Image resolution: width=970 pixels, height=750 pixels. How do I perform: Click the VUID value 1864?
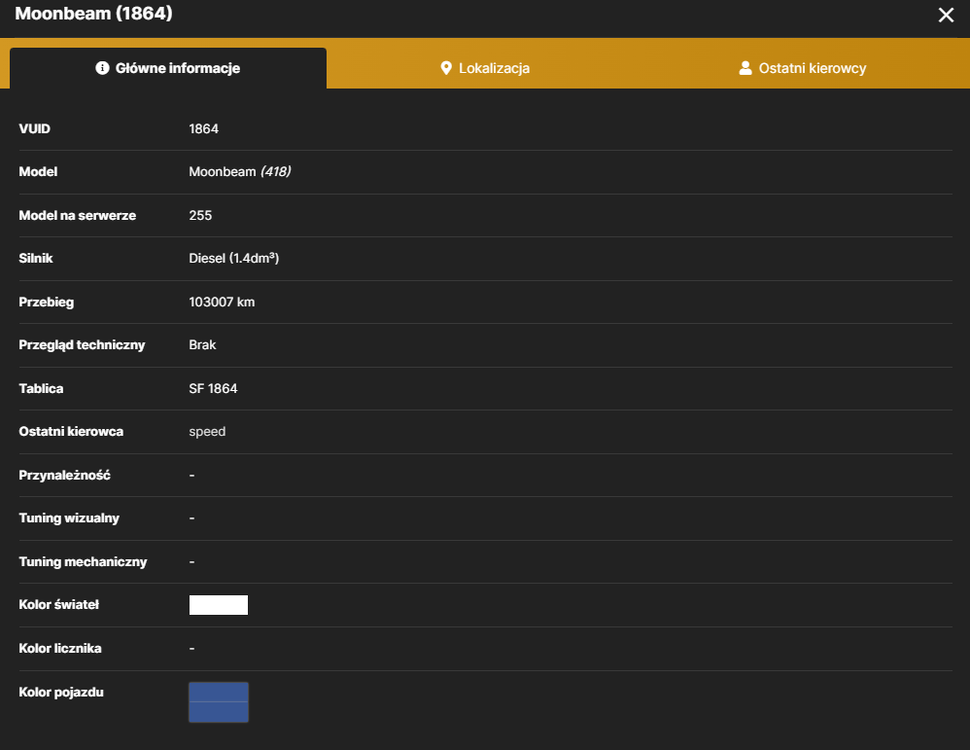(204, 129)
